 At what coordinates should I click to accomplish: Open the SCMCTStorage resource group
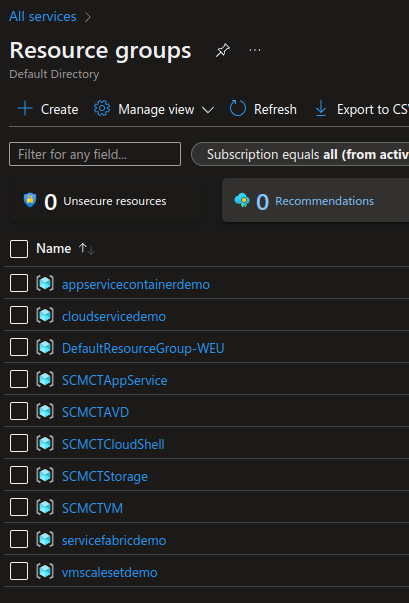tap(105, 476)
